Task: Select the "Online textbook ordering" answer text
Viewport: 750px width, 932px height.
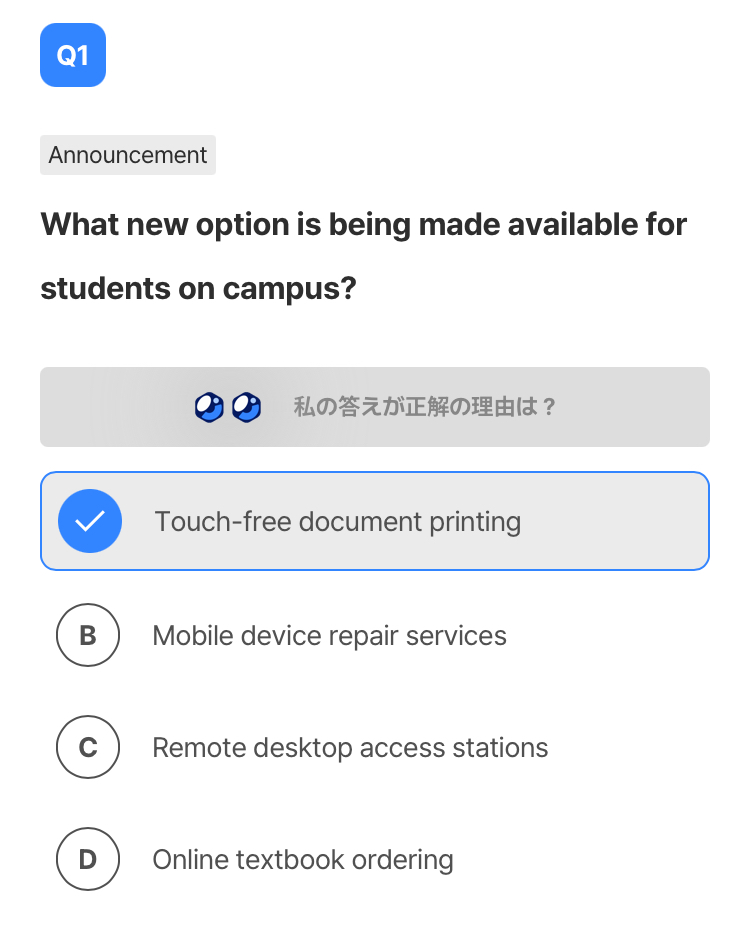Action: click(302, 859)
